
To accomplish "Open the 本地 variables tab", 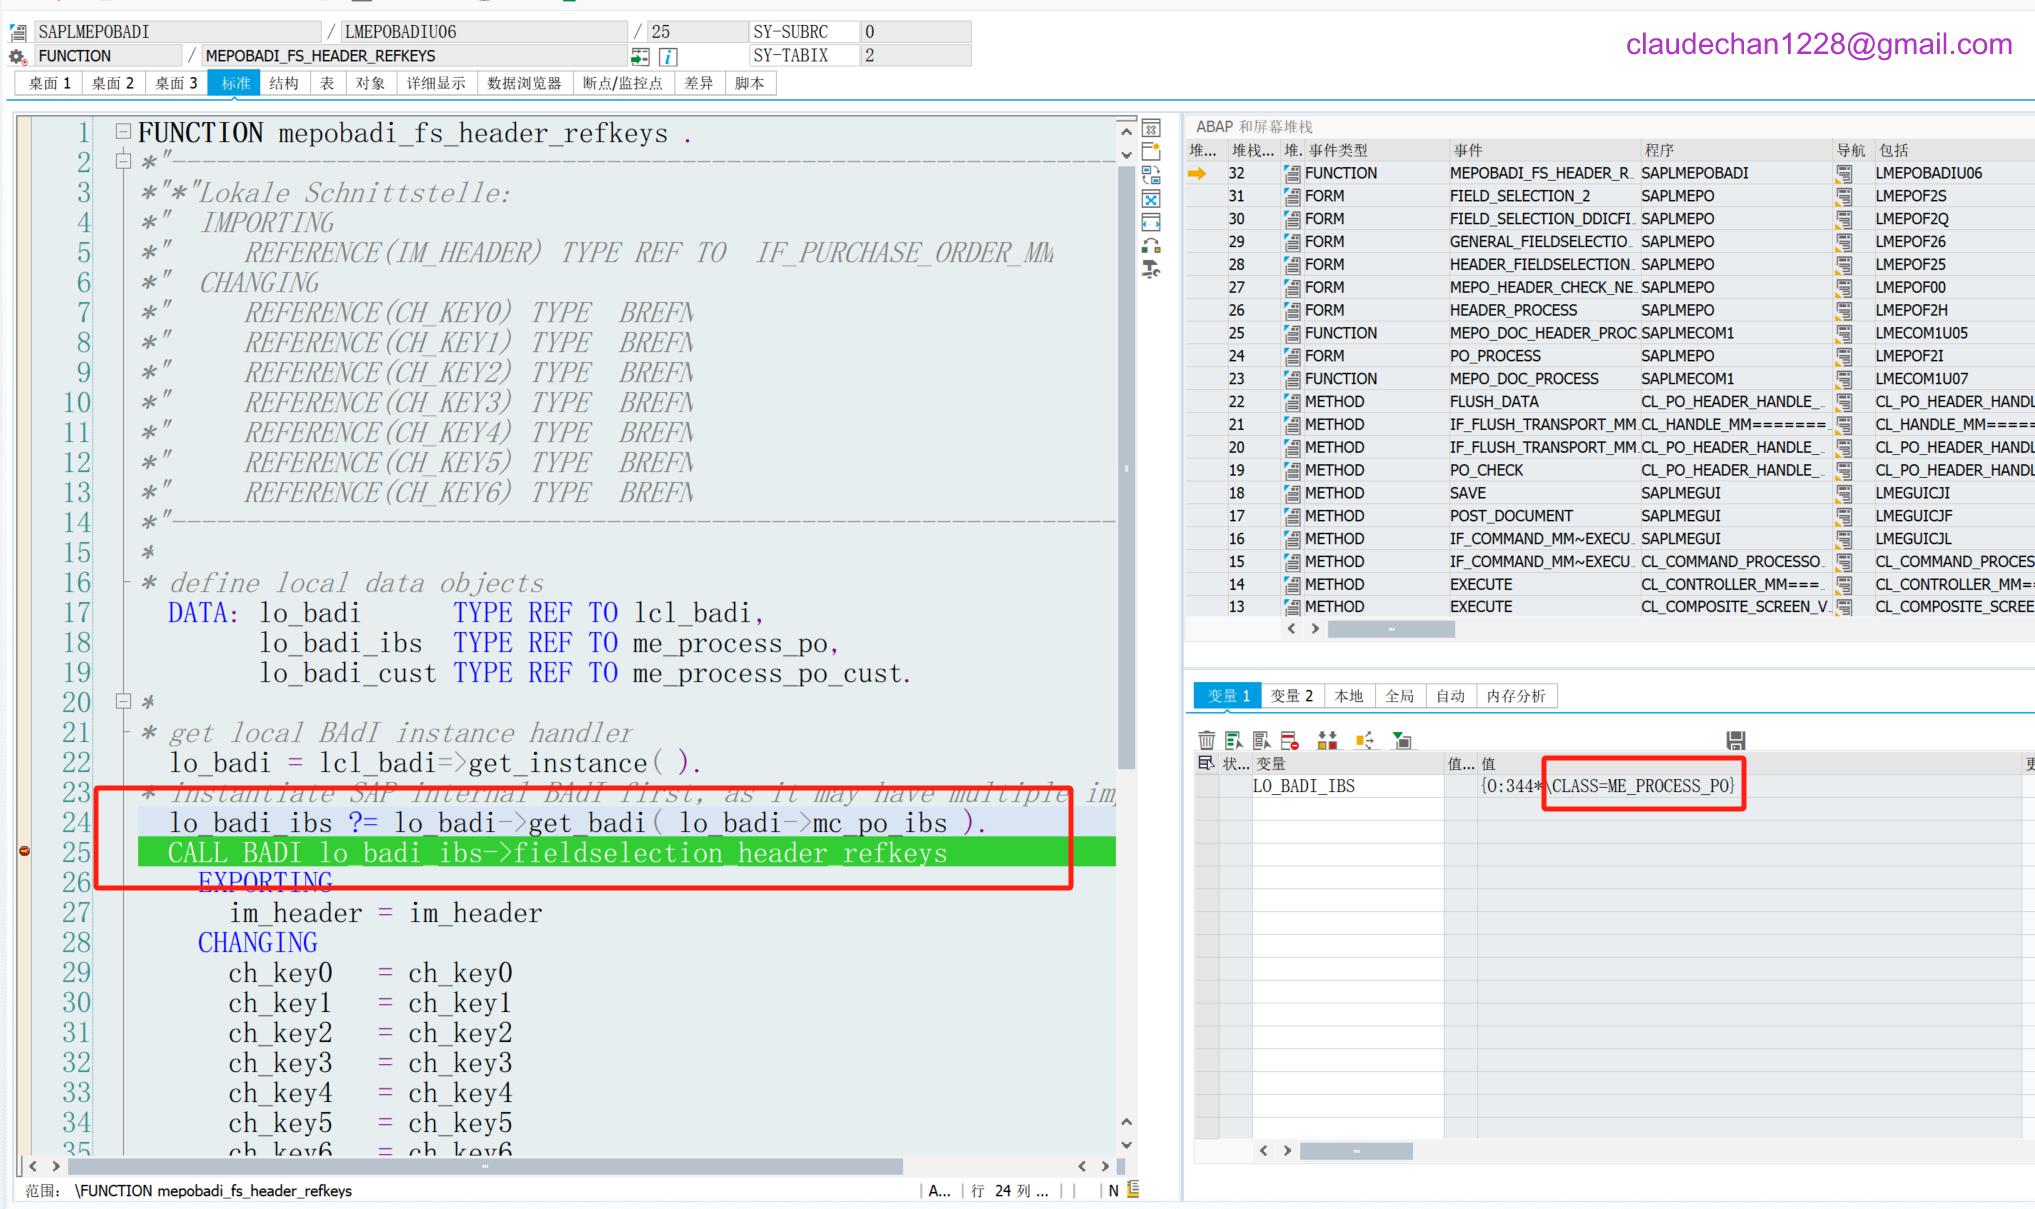I will 1348,696.
